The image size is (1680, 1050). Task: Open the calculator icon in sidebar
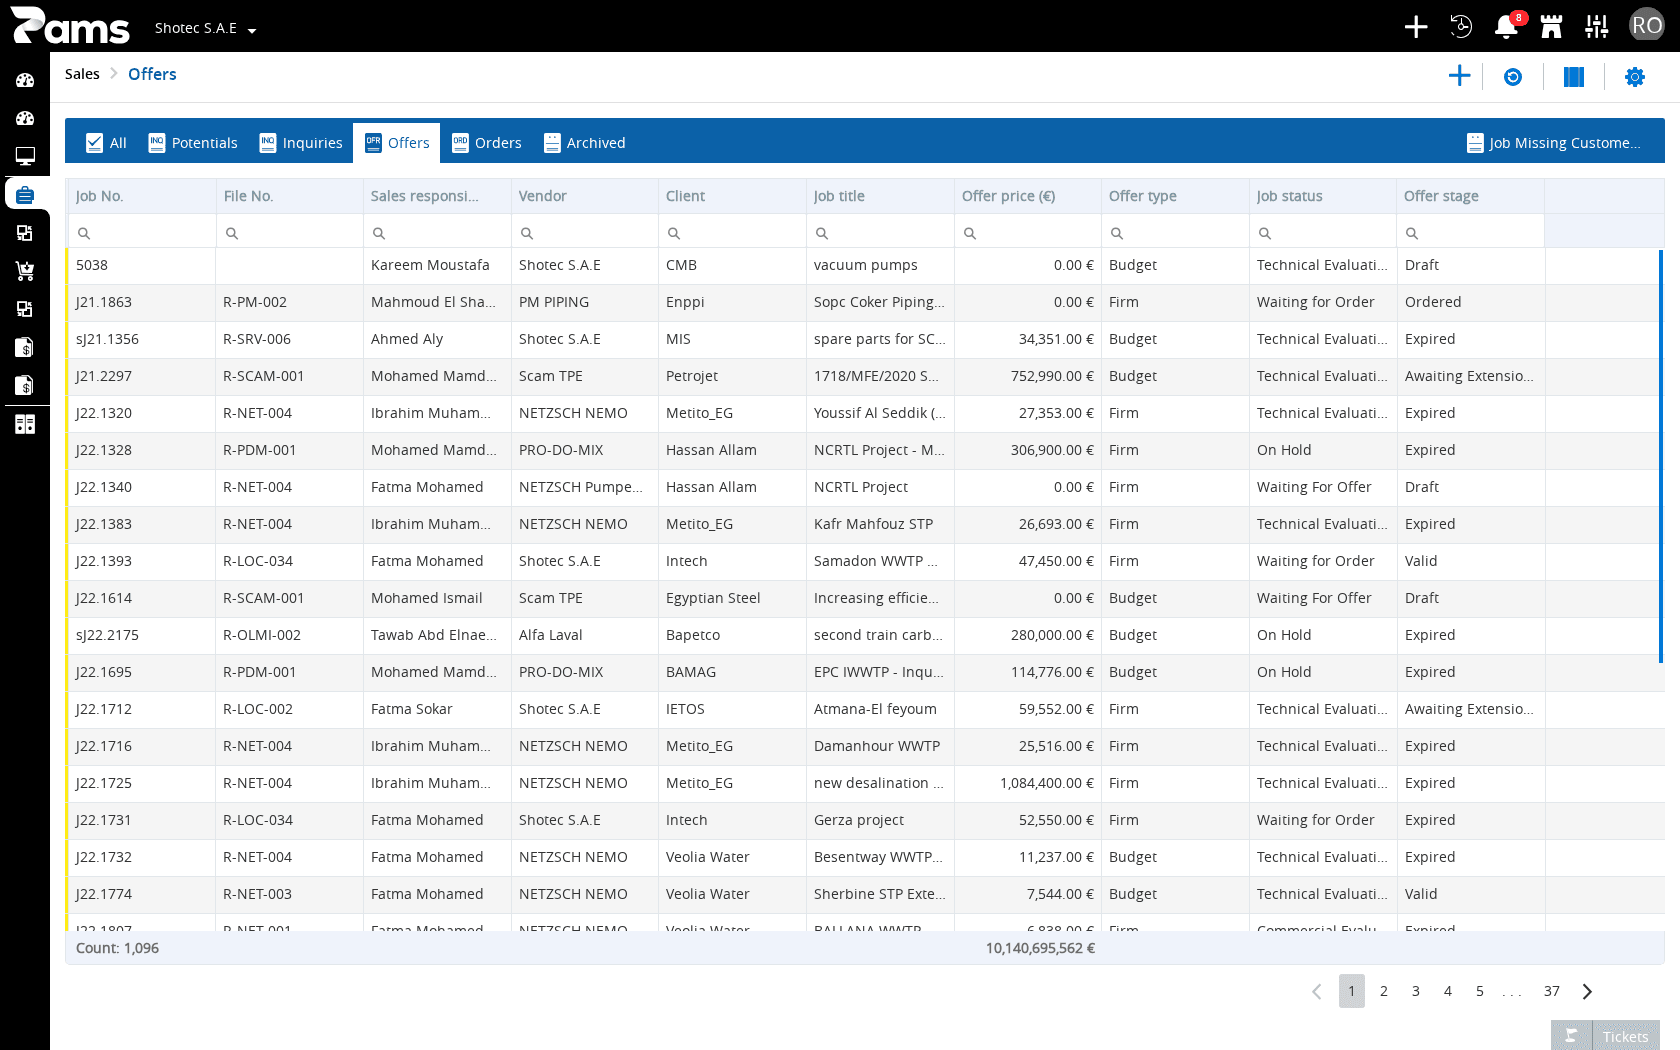pos(25,424)
